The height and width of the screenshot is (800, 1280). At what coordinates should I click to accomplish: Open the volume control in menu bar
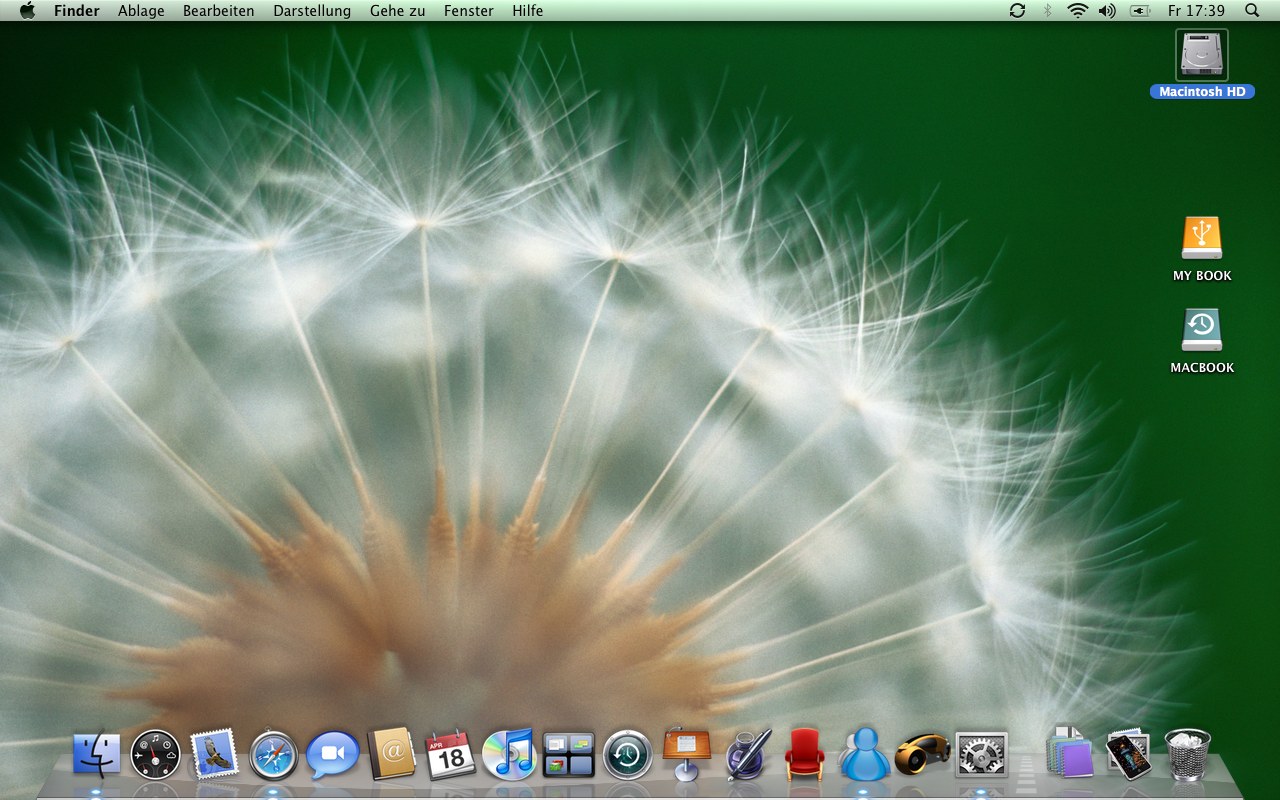pos(1107,11)
